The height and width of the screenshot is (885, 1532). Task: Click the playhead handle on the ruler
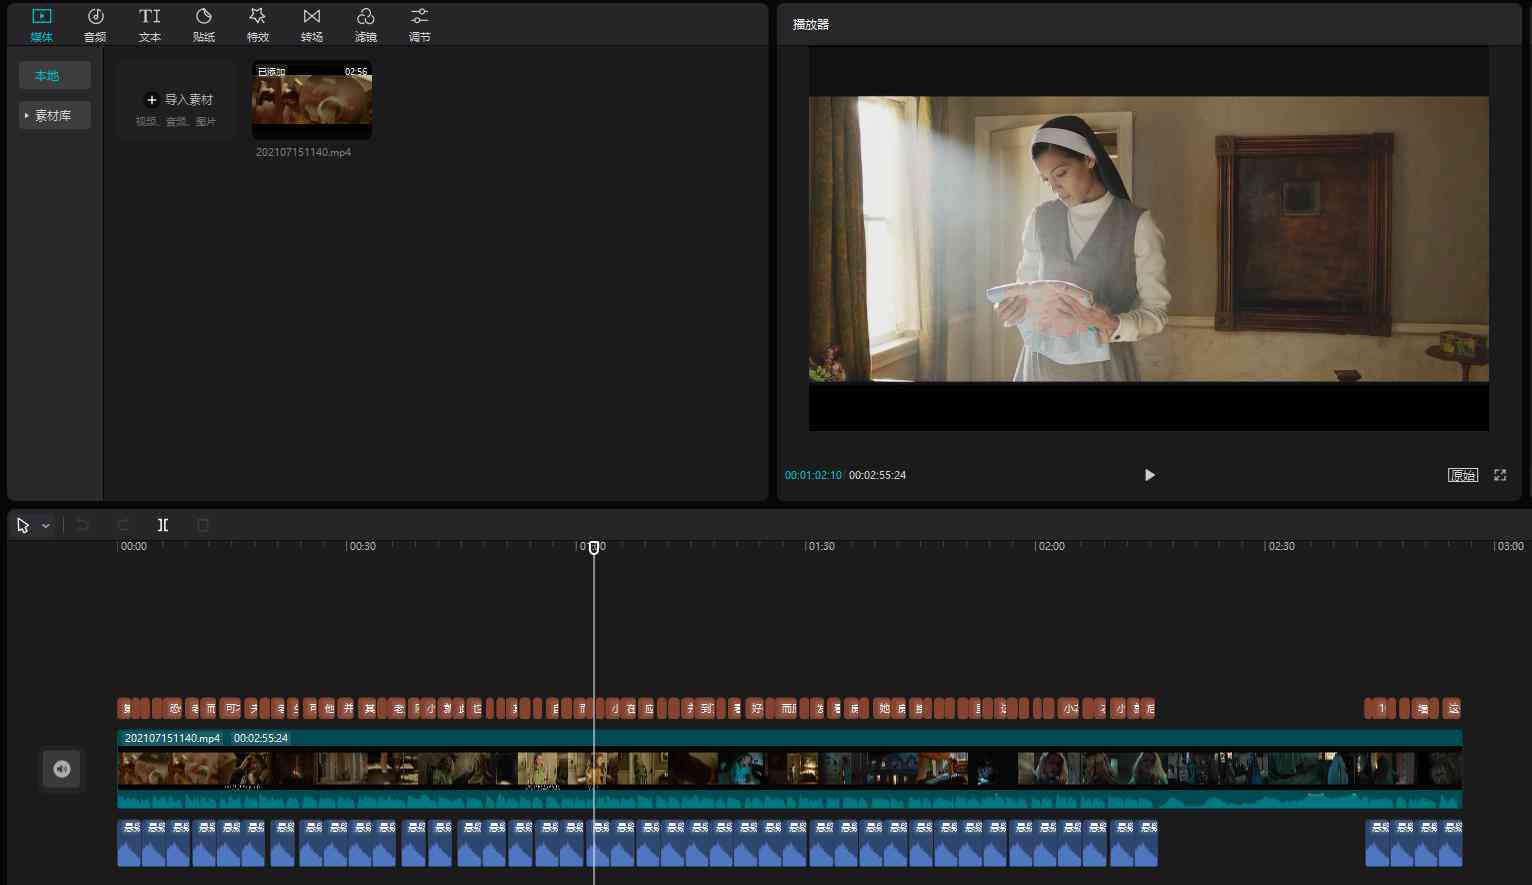[594, 547]
